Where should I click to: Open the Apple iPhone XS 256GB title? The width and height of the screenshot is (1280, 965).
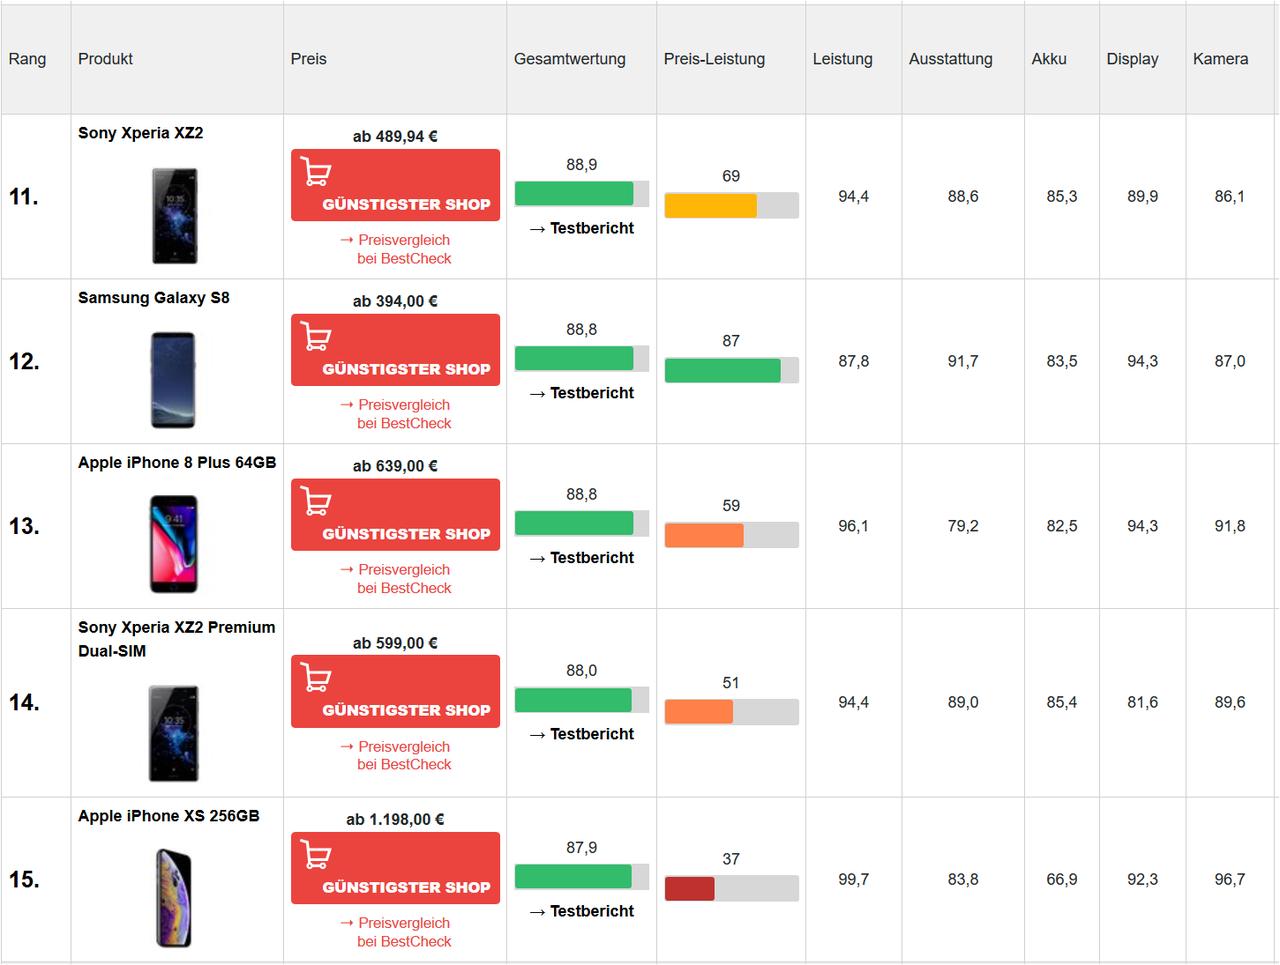click(169, 816)
